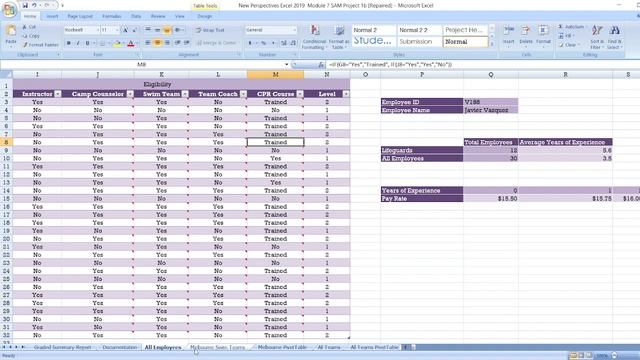Switch to the Formulas ribbon tab

[111, 16]
